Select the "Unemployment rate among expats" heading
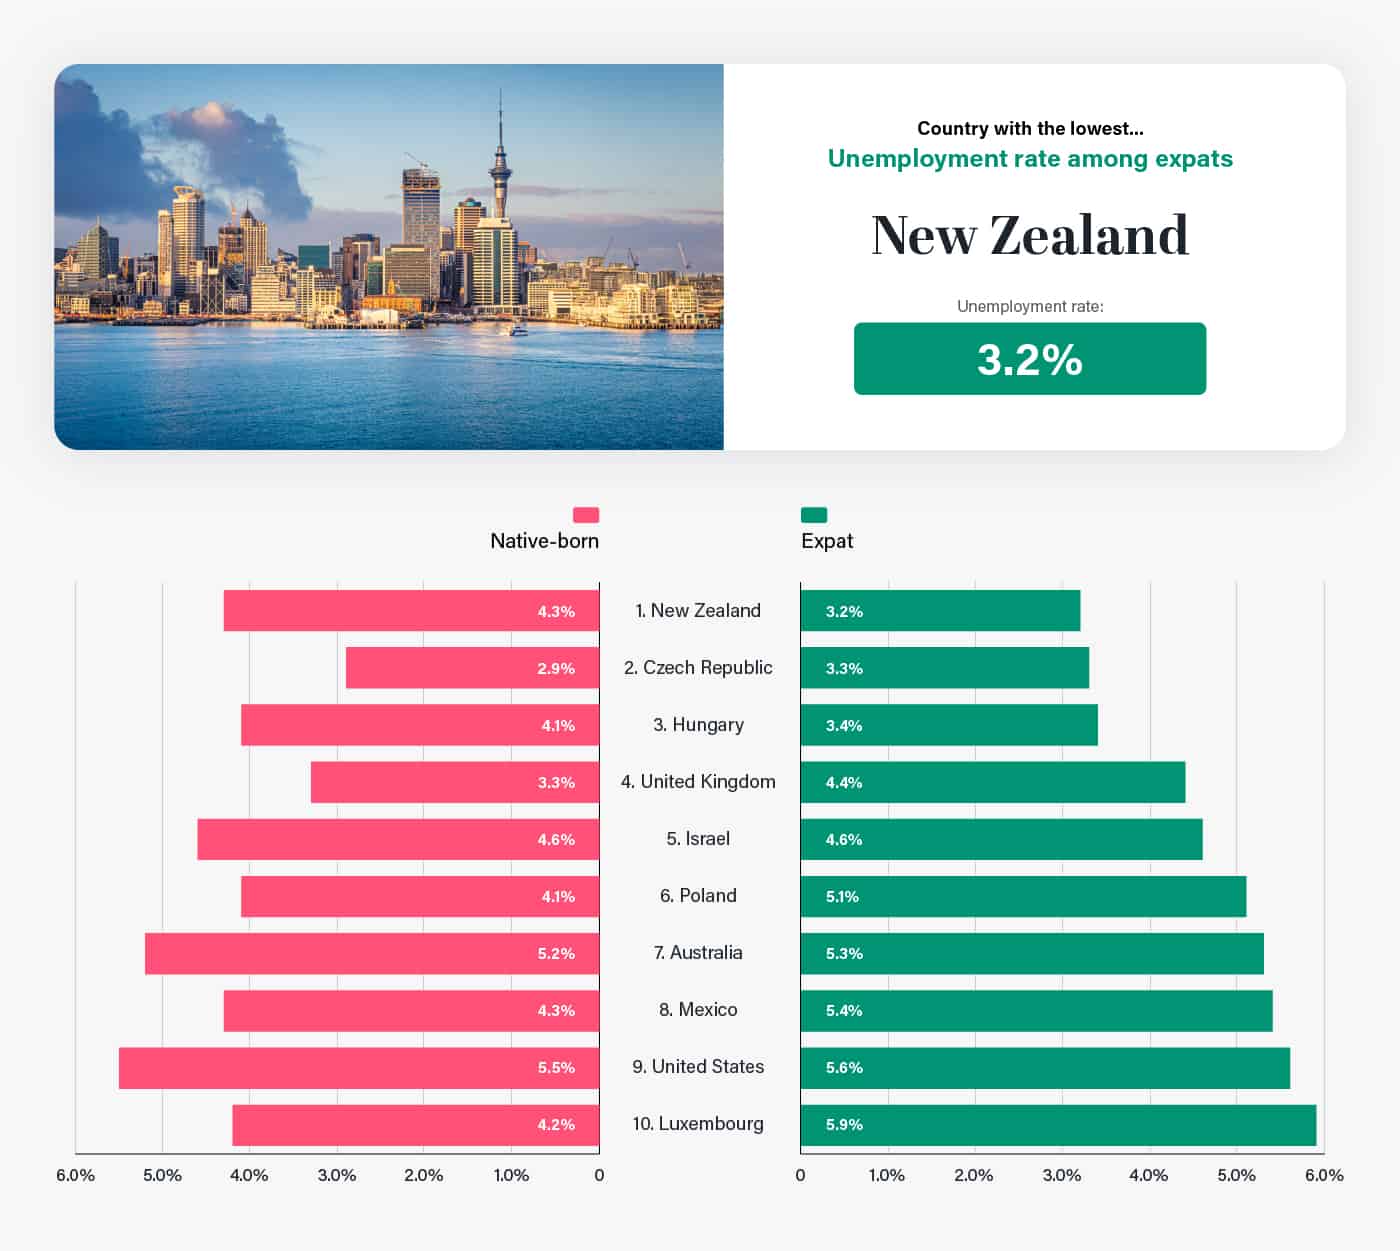The width and height of the screenshot is (1400, 1251). 1030,159
